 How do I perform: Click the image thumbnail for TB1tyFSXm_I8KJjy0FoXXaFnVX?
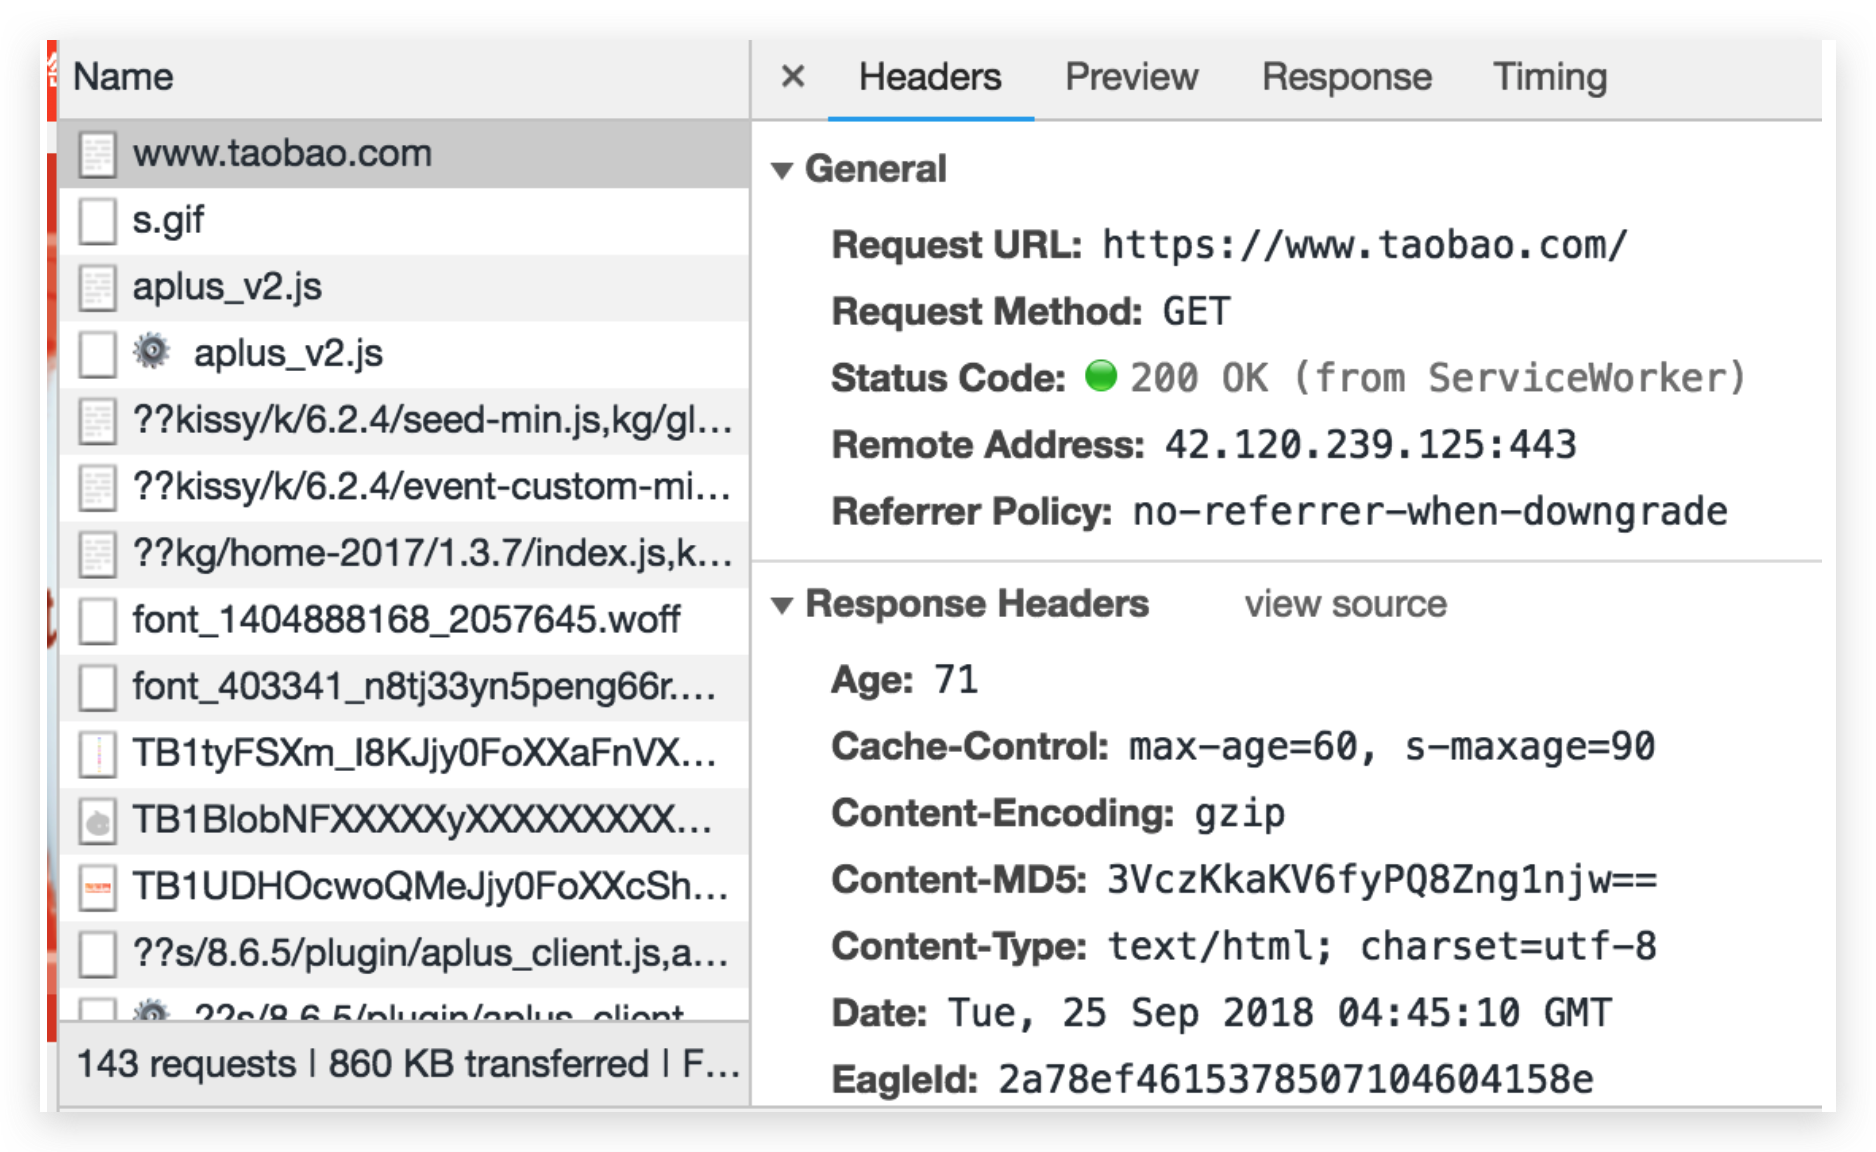pyautogui.click(x=98, y=755)
